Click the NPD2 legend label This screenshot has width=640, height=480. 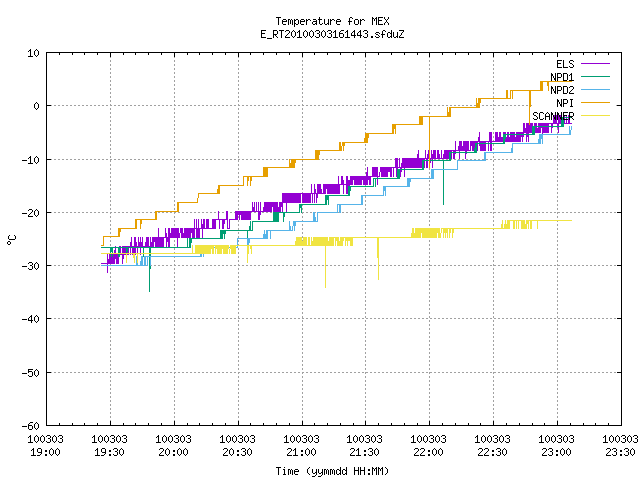point(562,90)
